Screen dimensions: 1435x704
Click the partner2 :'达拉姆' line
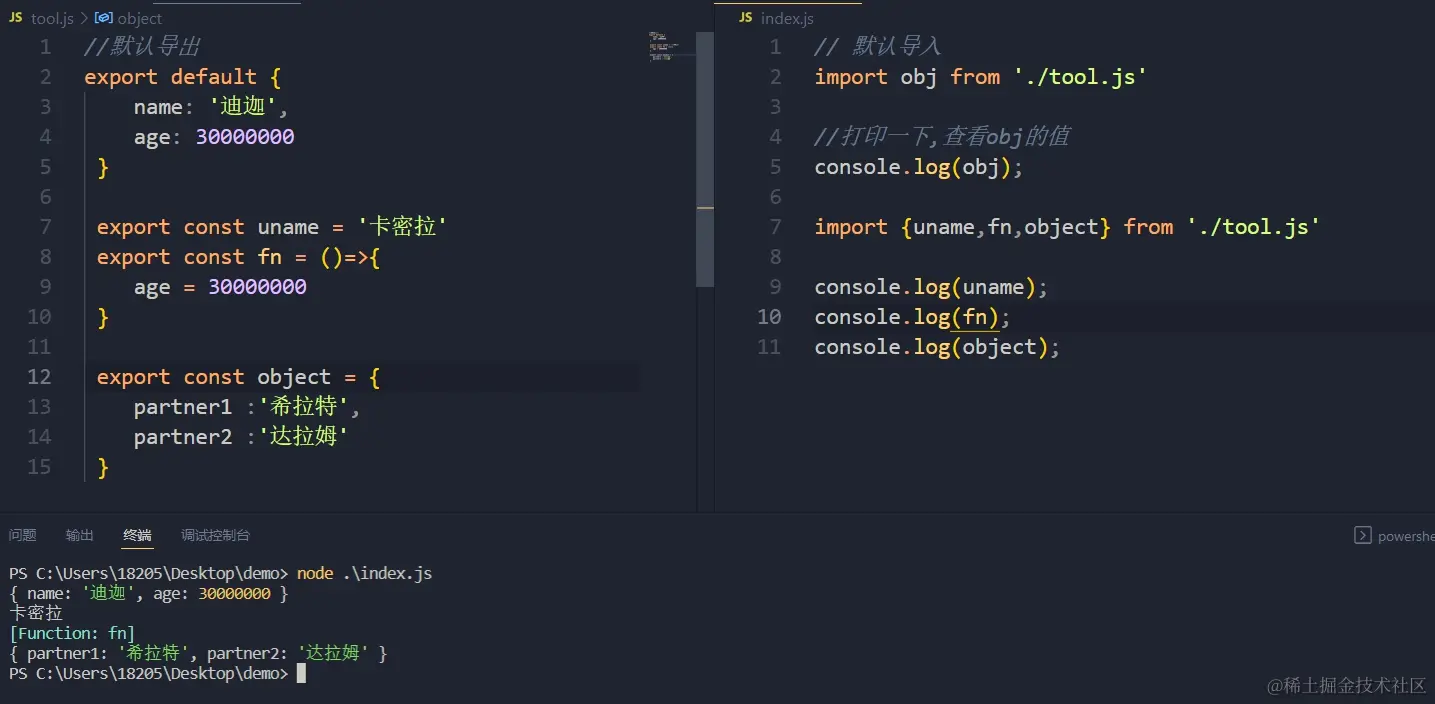[240, 437]
